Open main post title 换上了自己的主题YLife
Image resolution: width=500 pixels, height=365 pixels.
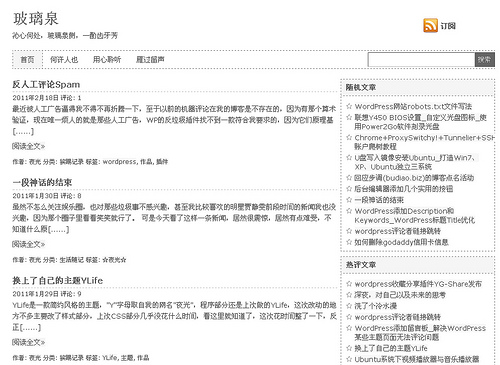(x=57, y=280)
